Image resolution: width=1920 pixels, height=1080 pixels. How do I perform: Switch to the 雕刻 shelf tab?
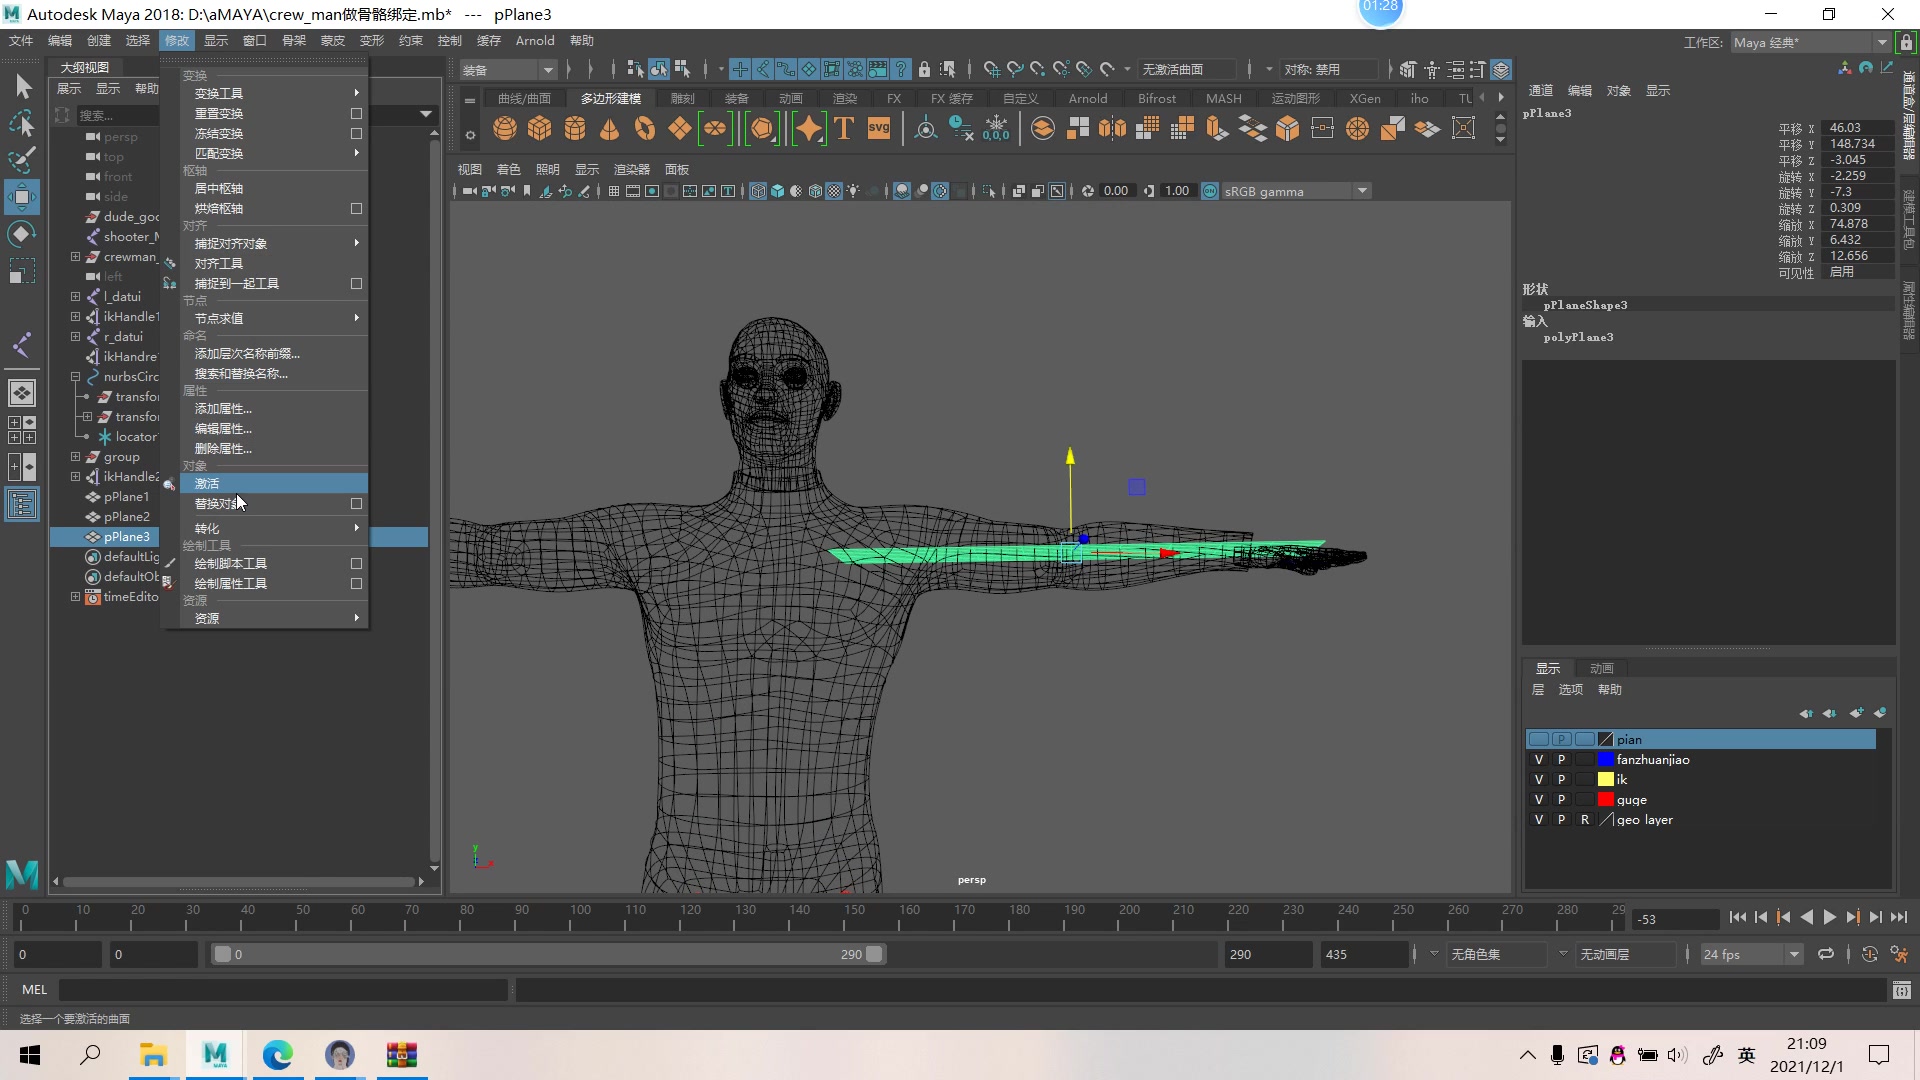click(682, 98)
